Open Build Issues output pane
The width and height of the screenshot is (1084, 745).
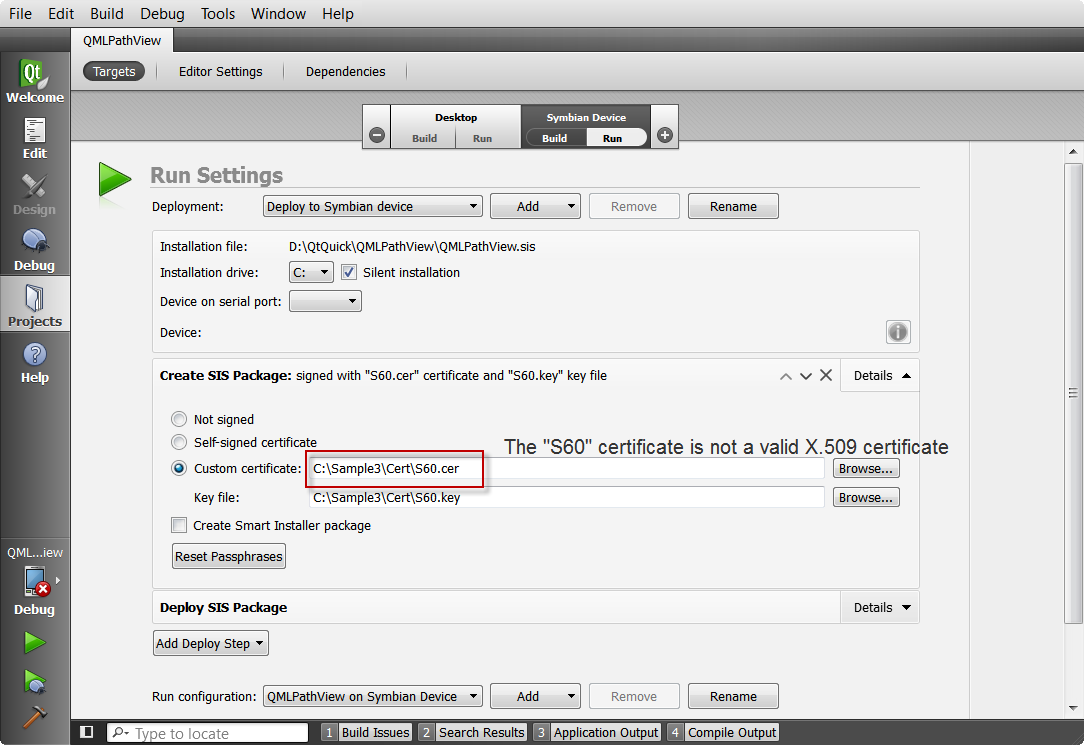(x=367, y=732)
